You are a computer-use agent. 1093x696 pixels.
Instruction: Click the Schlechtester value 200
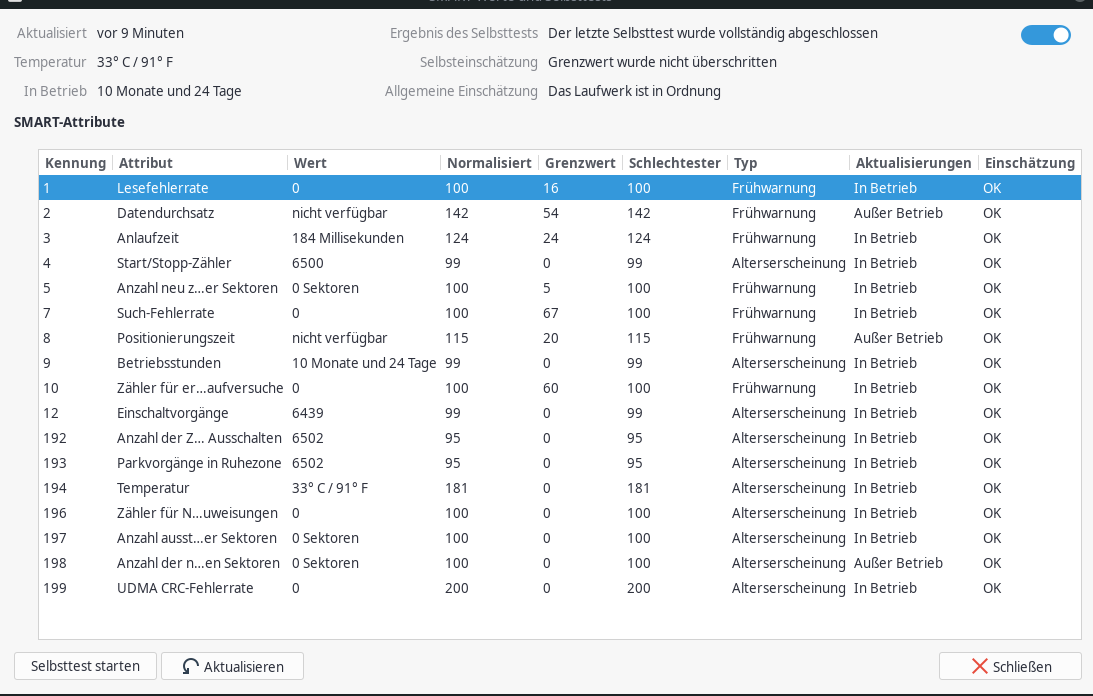tap(639, 589)
